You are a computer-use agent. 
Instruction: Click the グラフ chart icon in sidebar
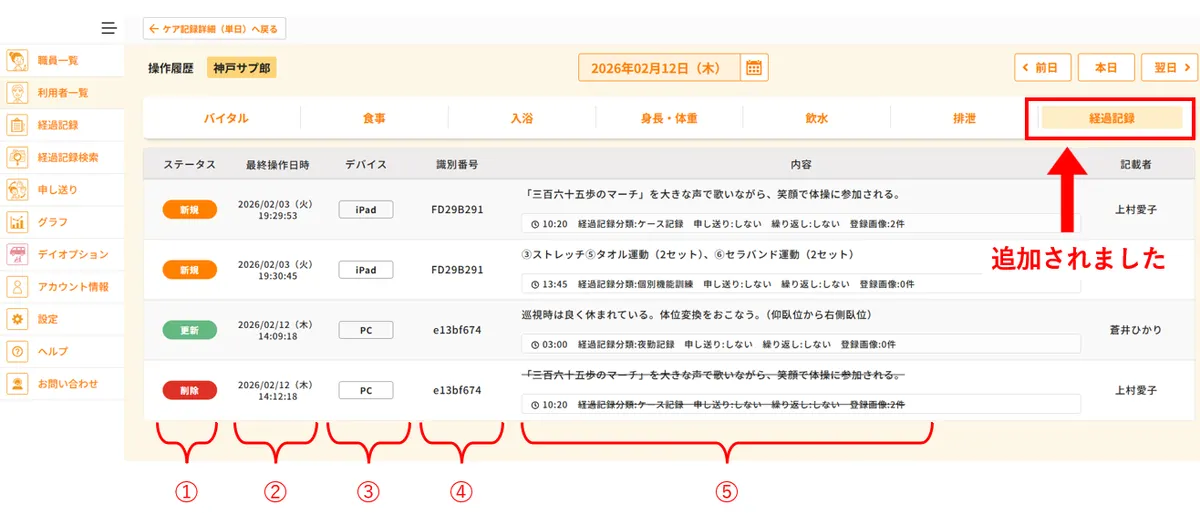17,222
